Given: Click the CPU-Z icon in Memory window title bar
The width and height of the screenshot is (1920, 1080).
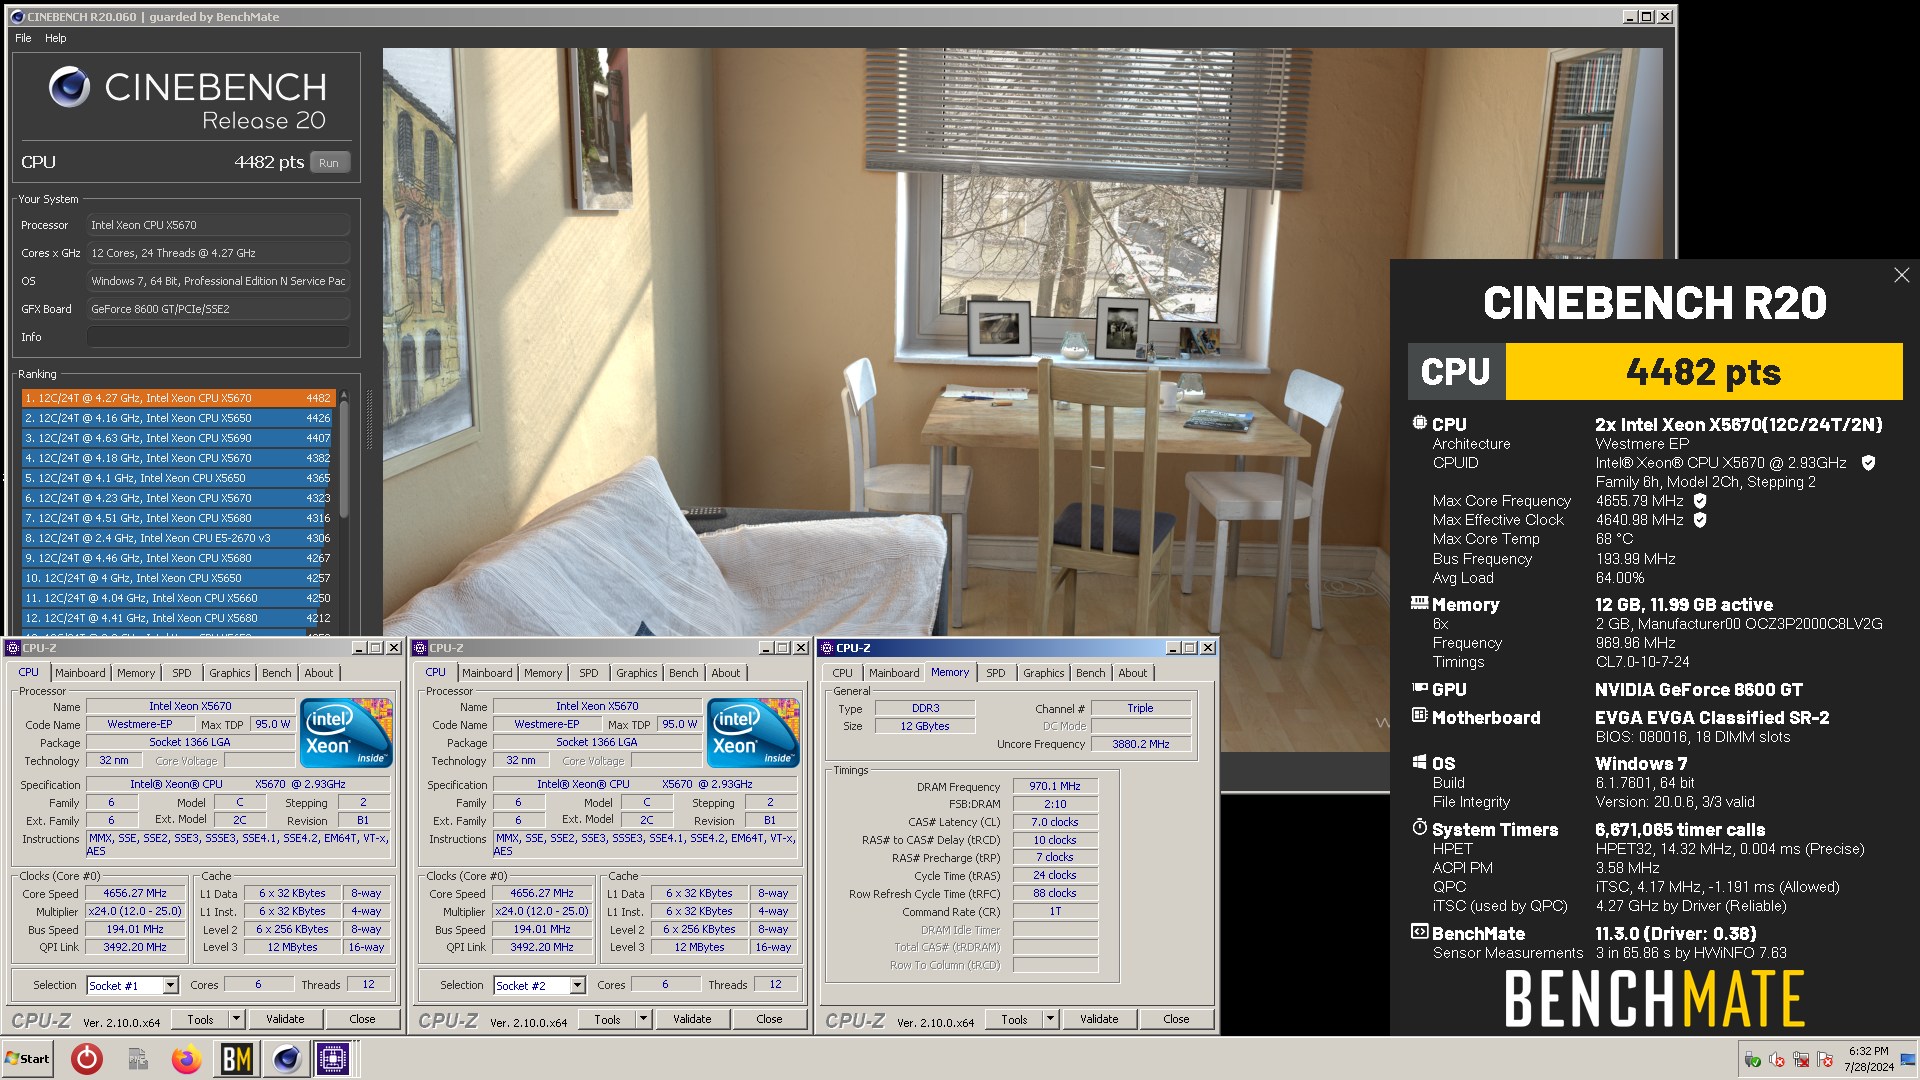Looking at the screenshot, I should click(827, 648).
